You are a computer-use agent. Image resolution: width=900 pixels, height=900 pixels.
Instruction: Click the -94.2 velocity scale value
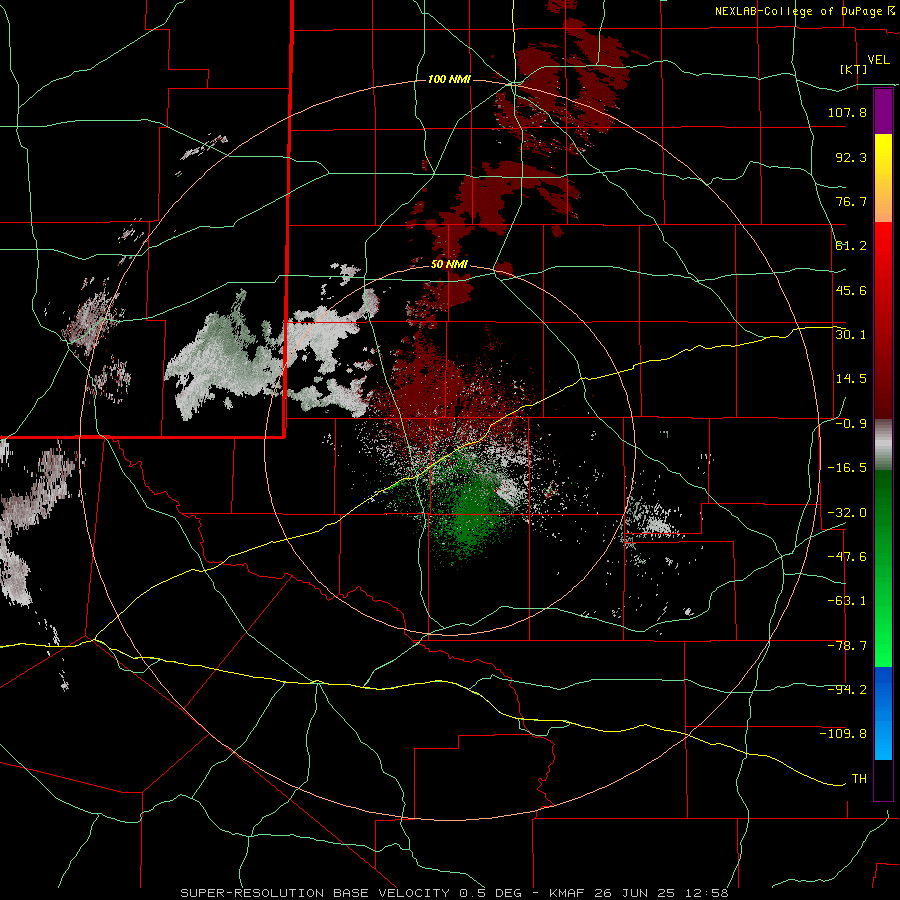pyautogui.click(x=847, y=689)
